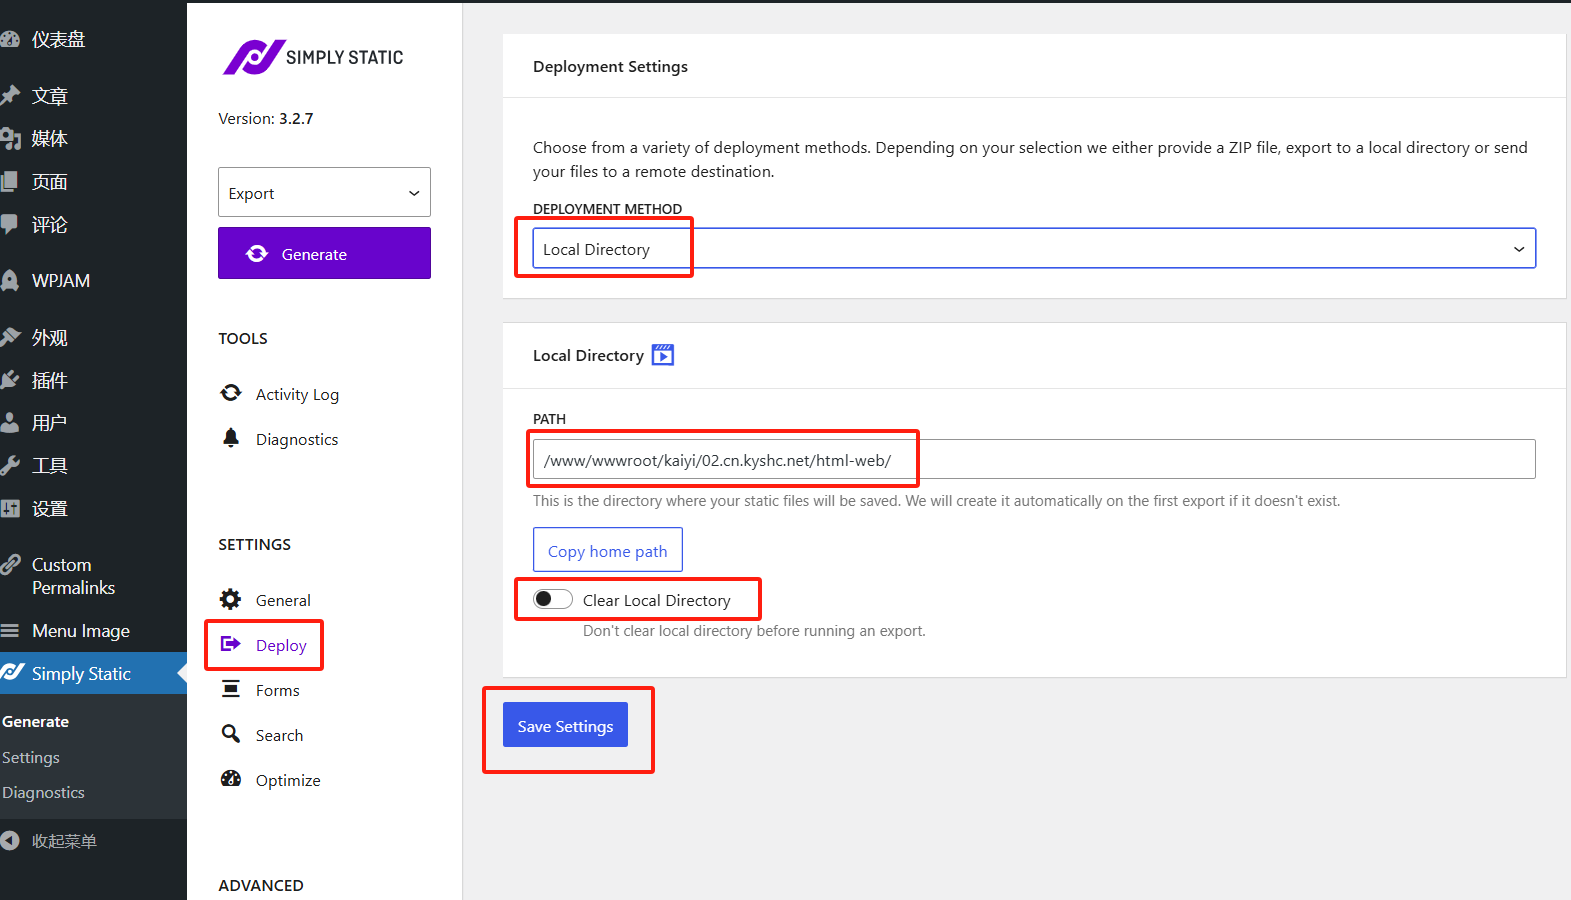The width and height of the screenshot is (1571, 900).
Task: Open the Generate submenu link
Action: 35,721
